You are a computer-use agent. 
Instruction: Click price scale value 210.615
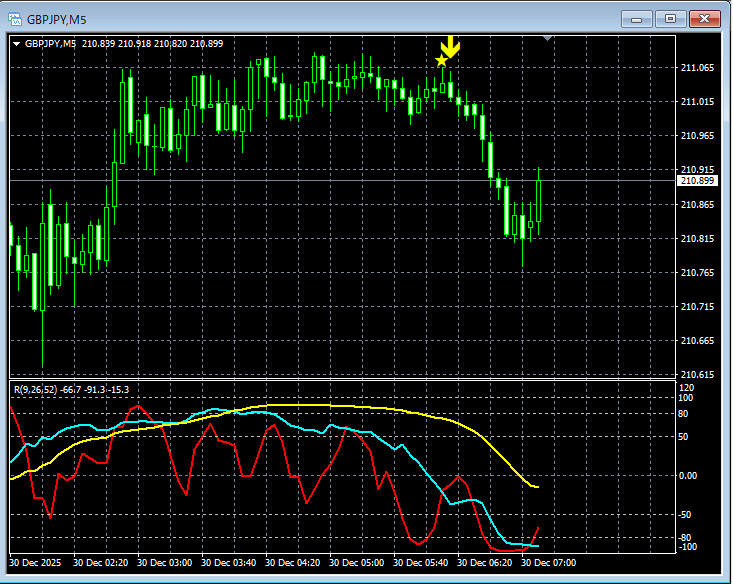point(697,375)
